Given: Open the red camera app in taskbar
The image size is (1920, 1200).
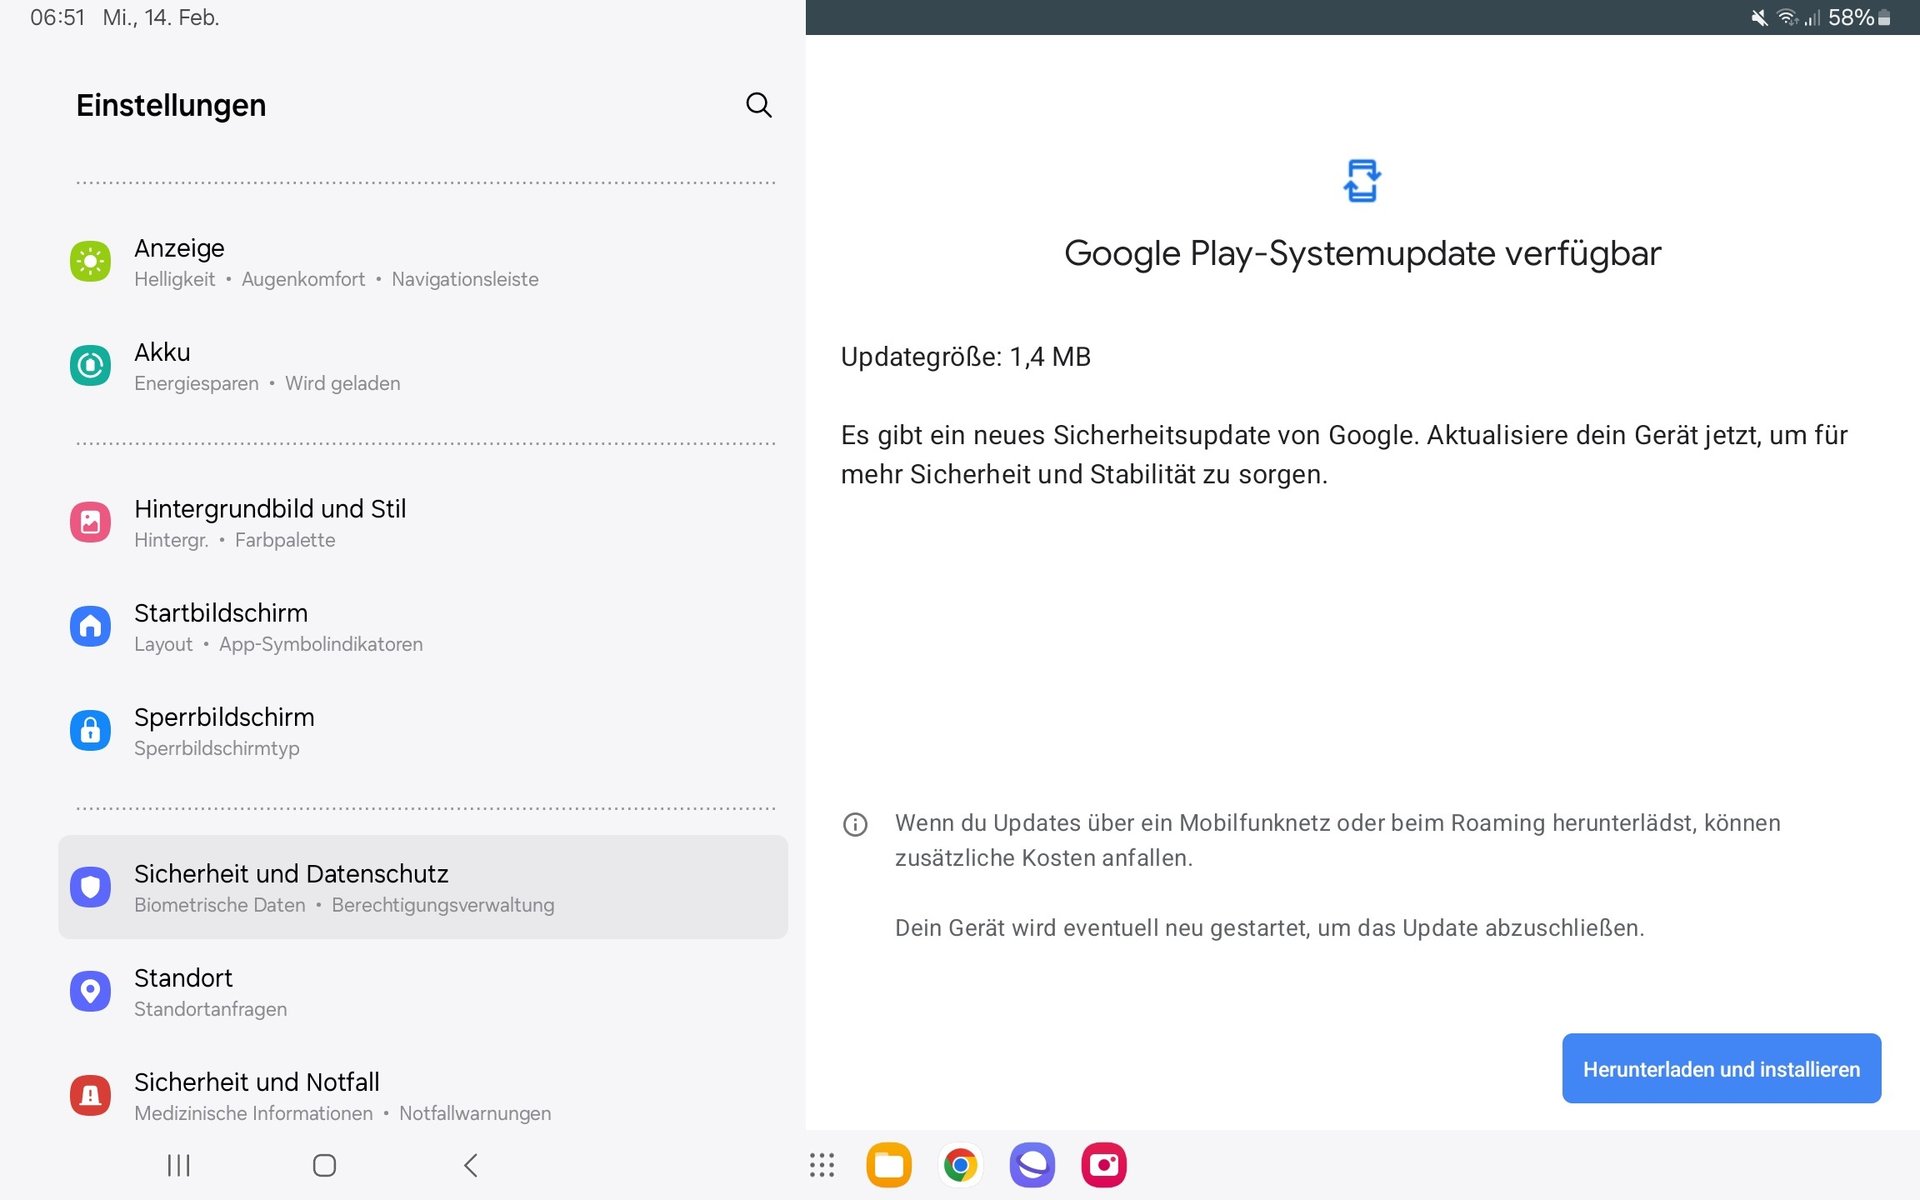Looking at the screenshot, I should [1104, 1165].
